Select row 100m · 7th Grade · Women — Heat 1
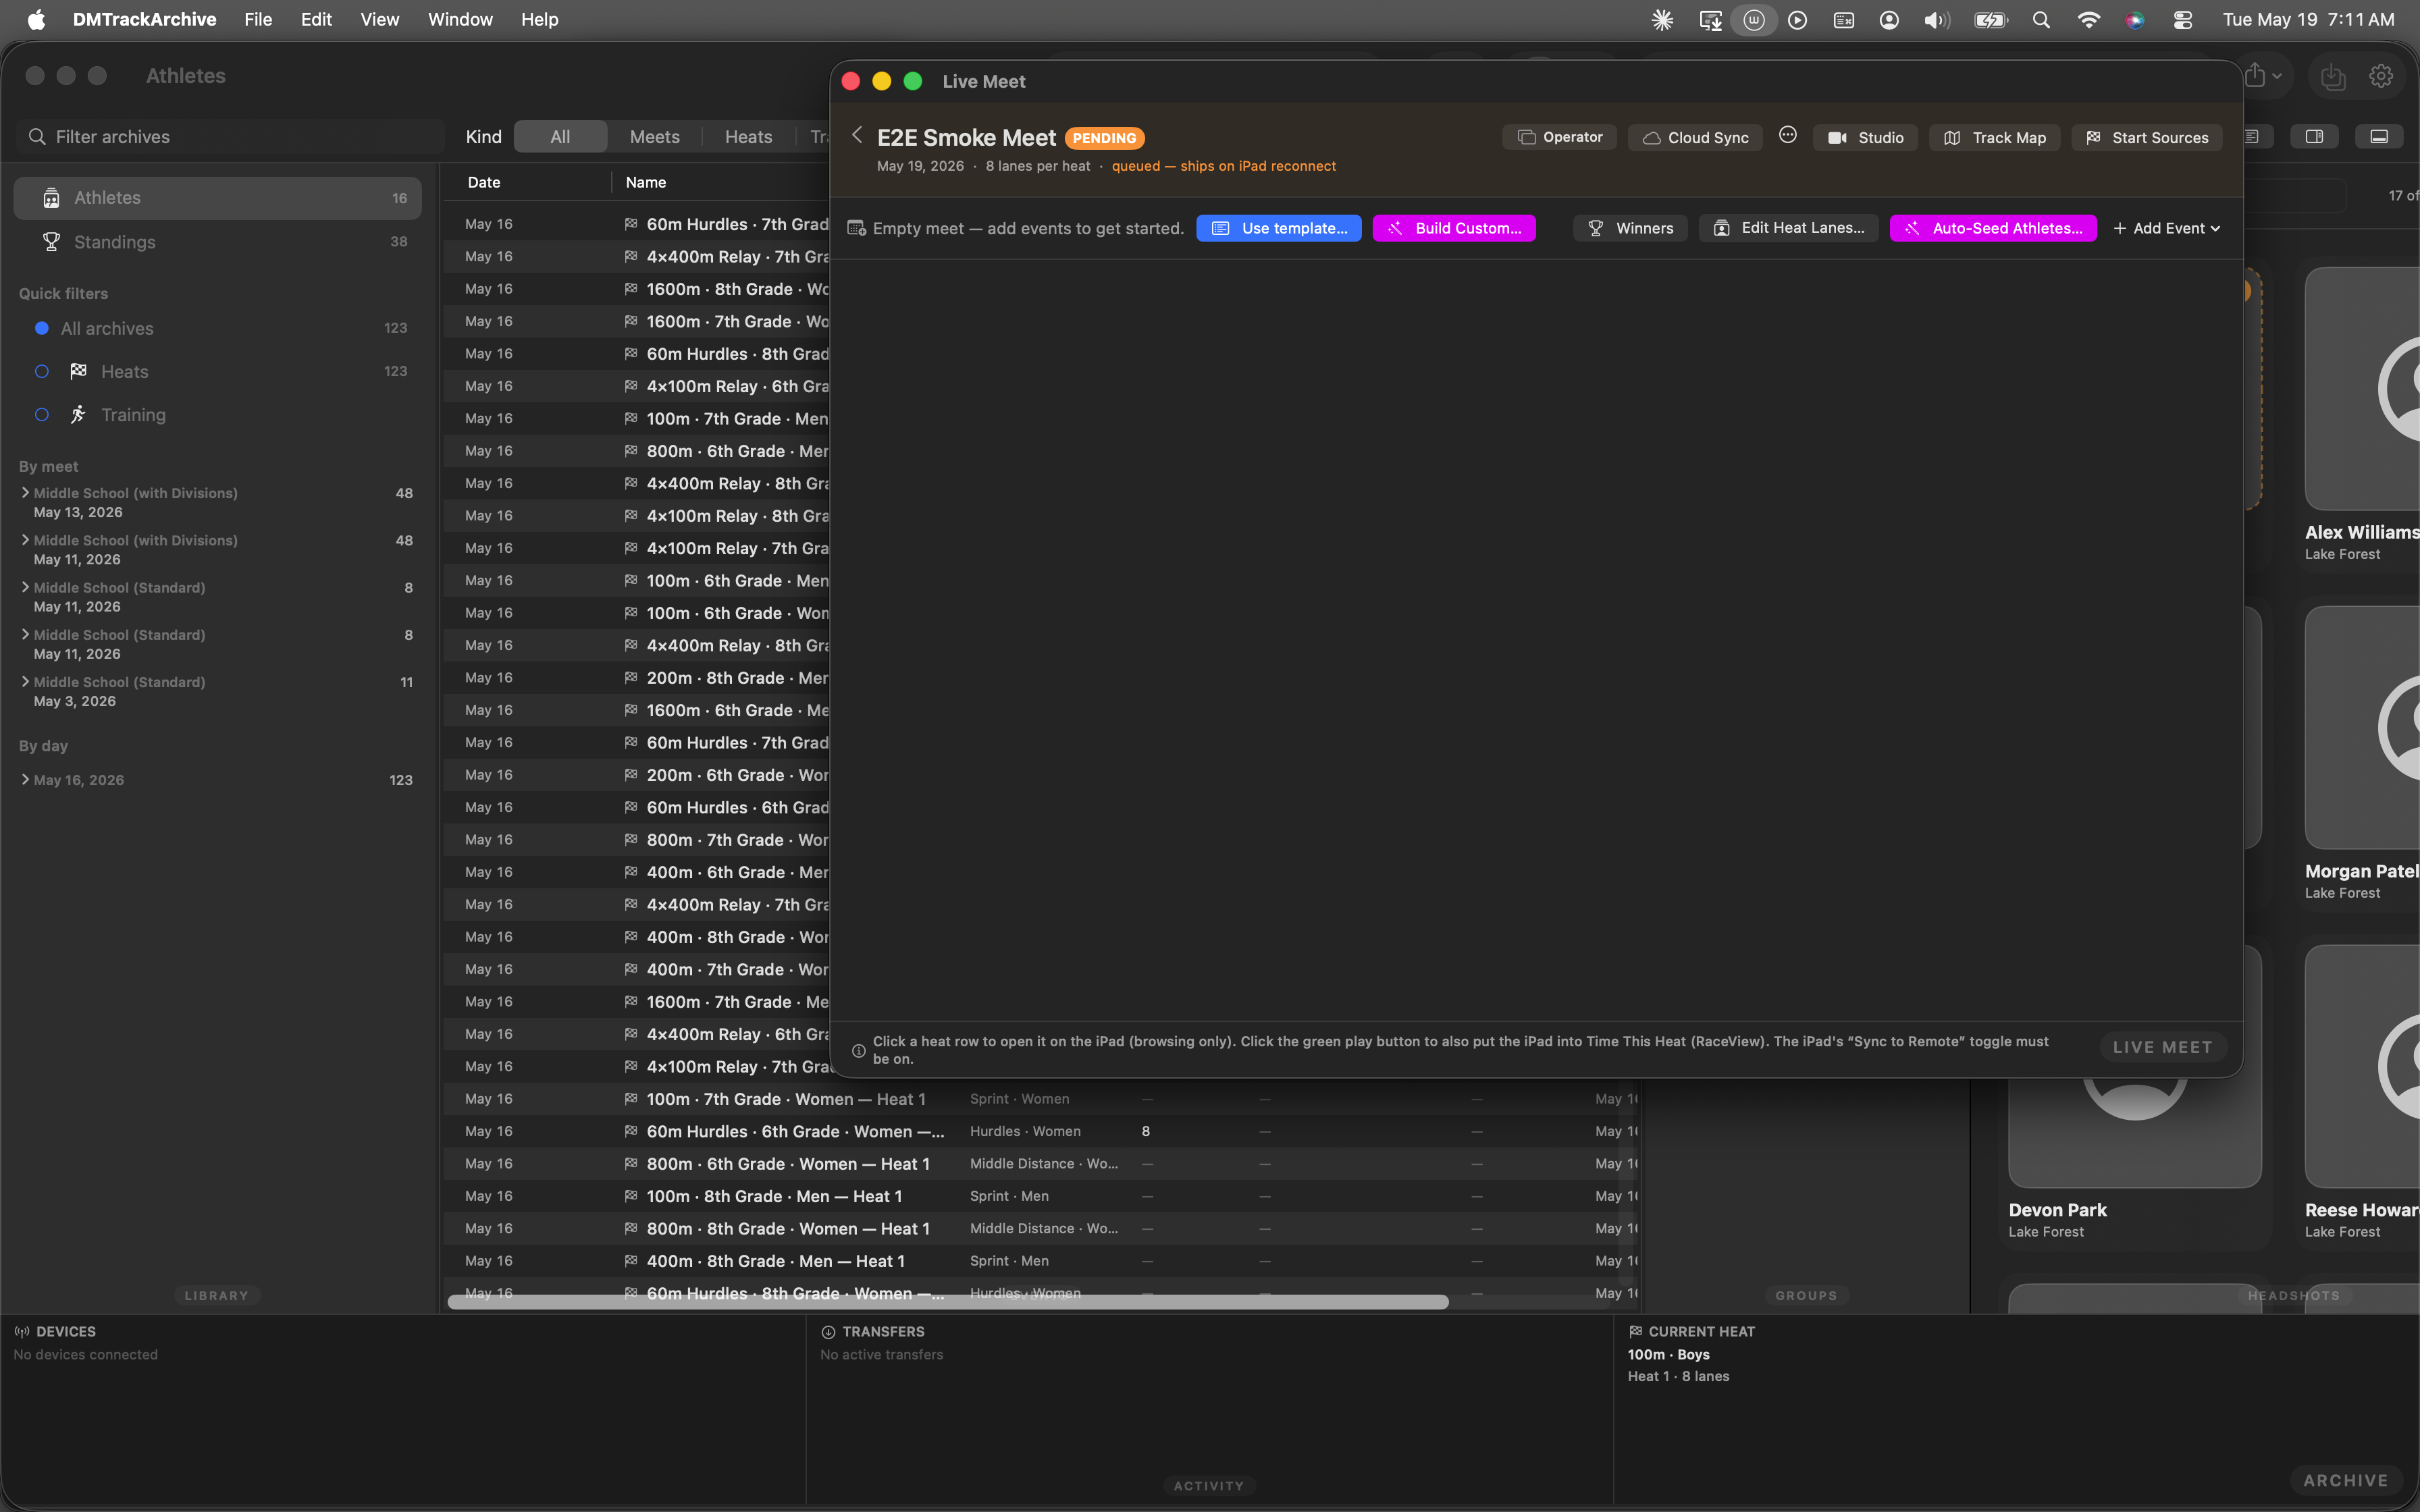This screenshot has height=1512, width=2420. click(1040, 1099)
